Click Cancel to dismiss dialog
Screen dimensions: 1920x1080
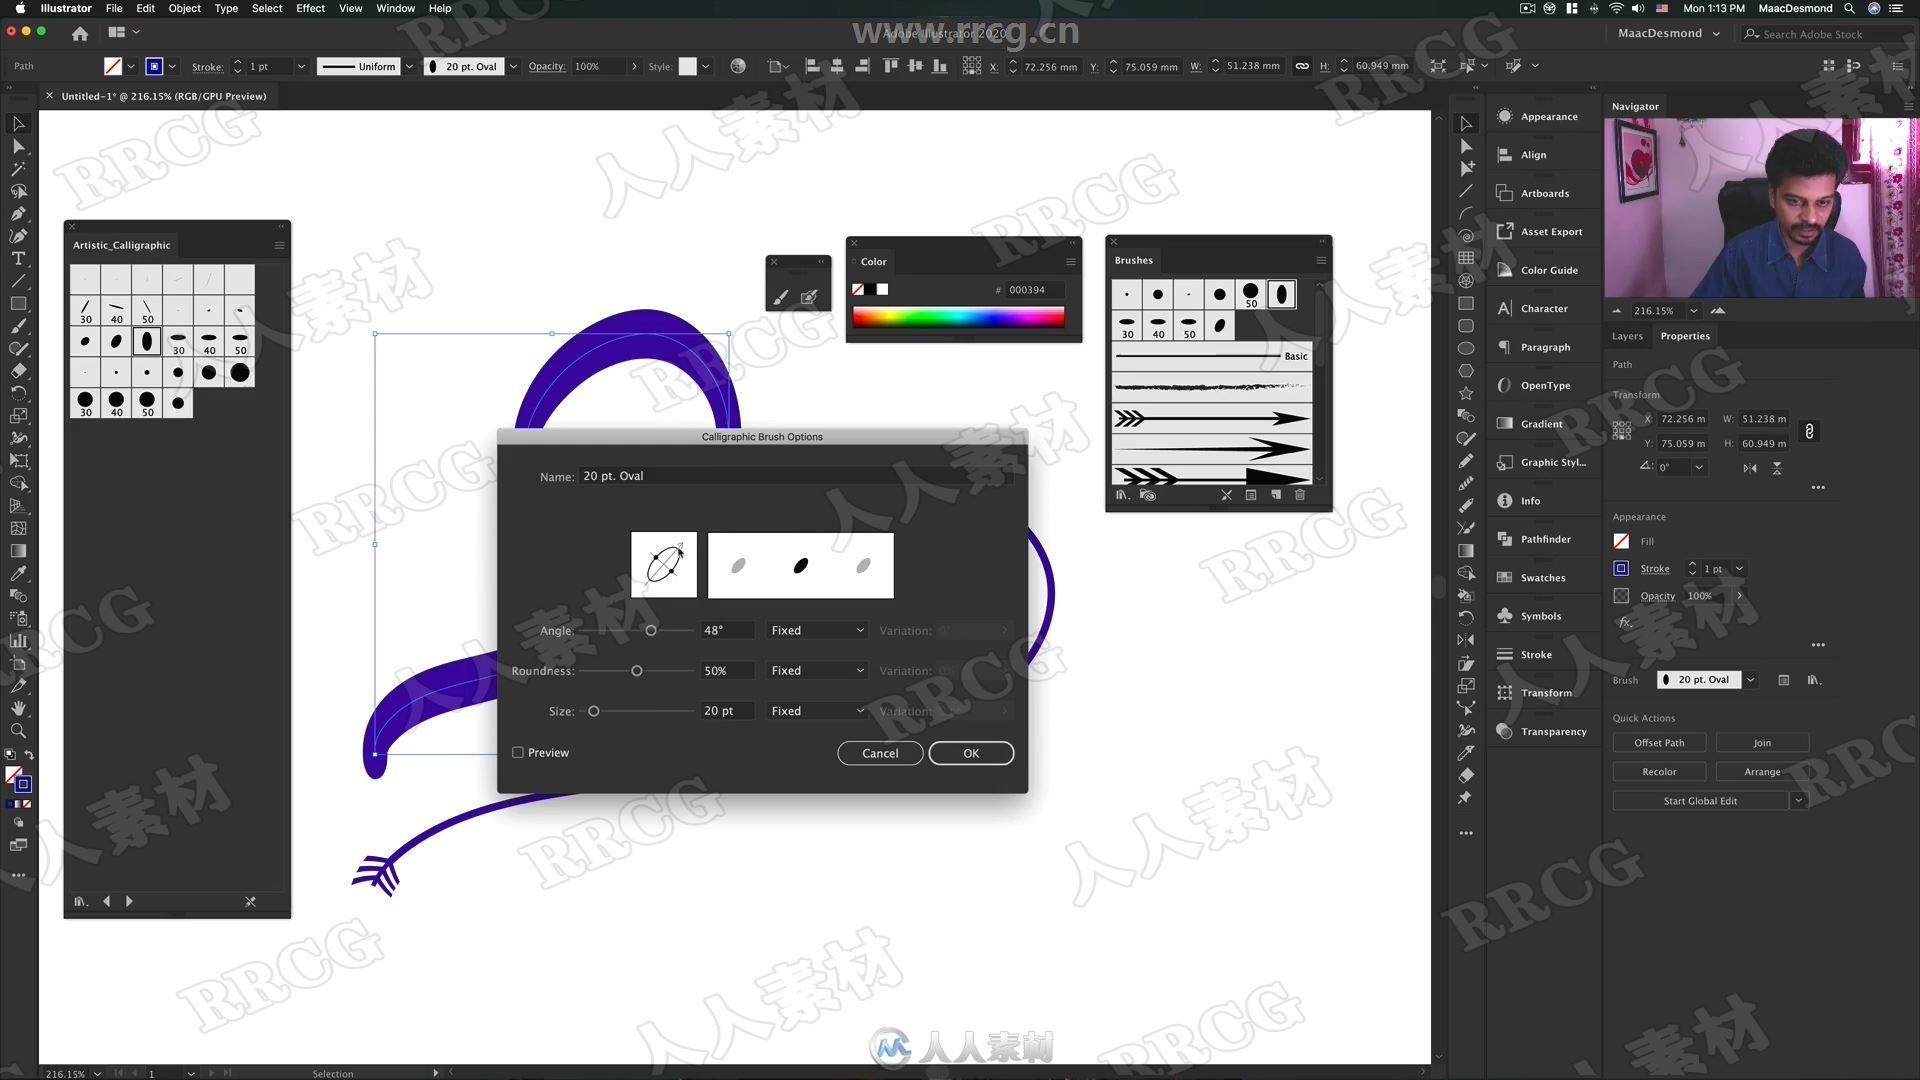pos(881,753)
